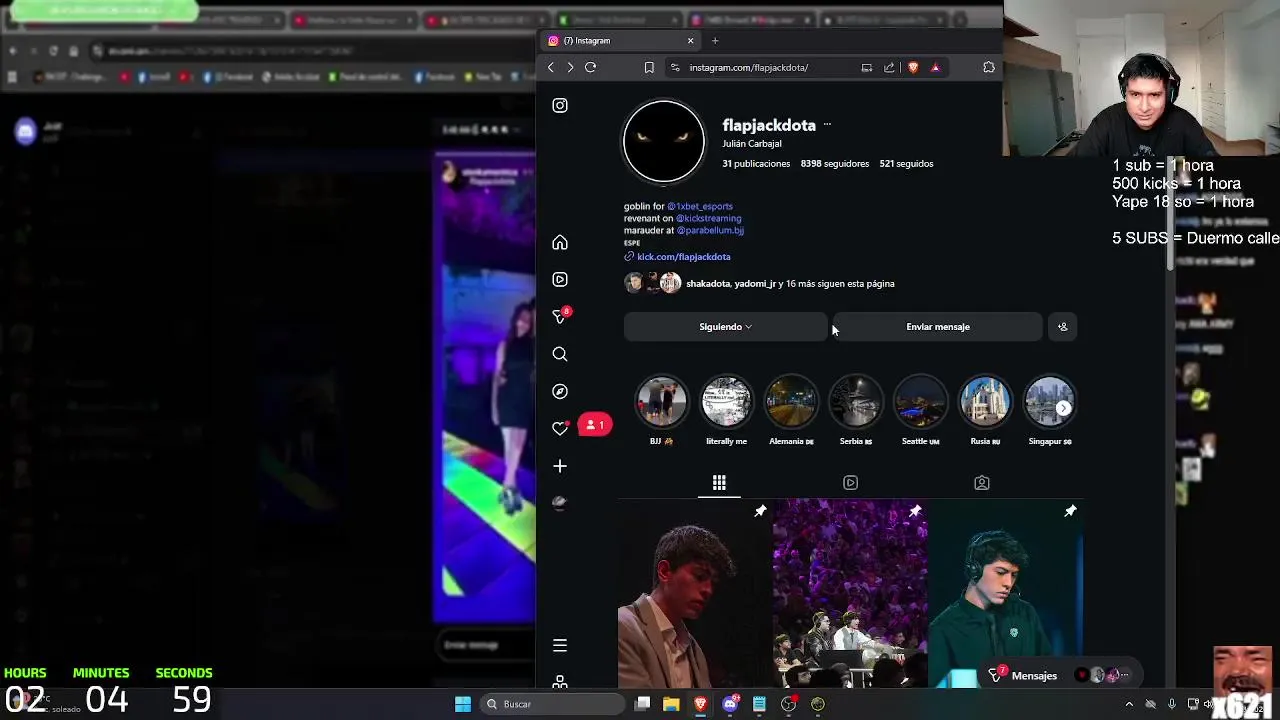Bookmark this page with the bookmark icon
Screen dimensions: 1280x720
649,67
